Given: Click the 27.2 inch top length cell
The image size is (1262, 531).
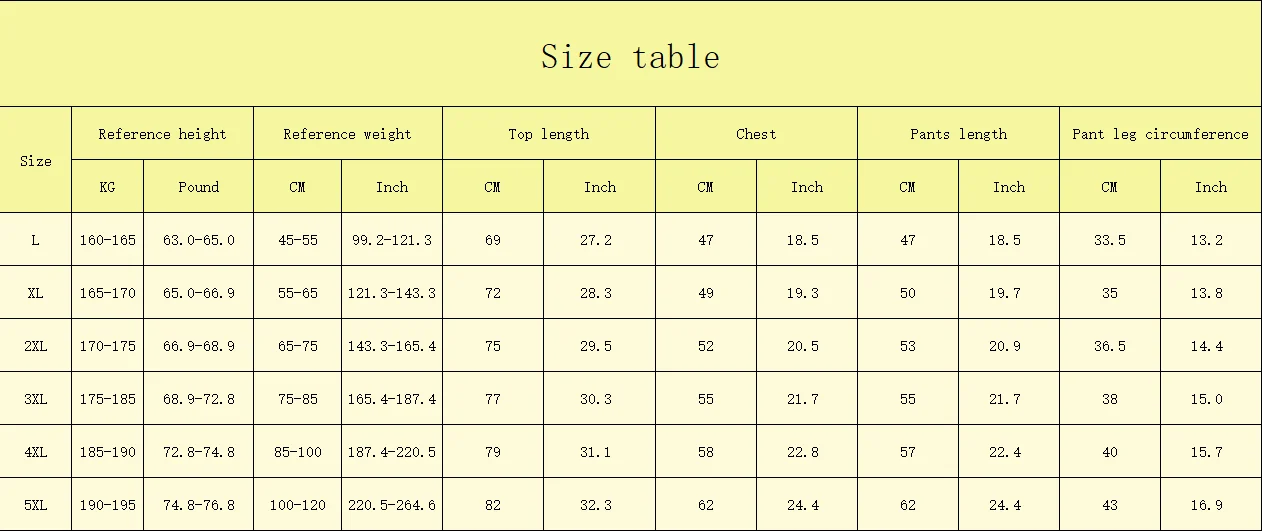Looking at the screenshot, I should click(x=599, y=240).
